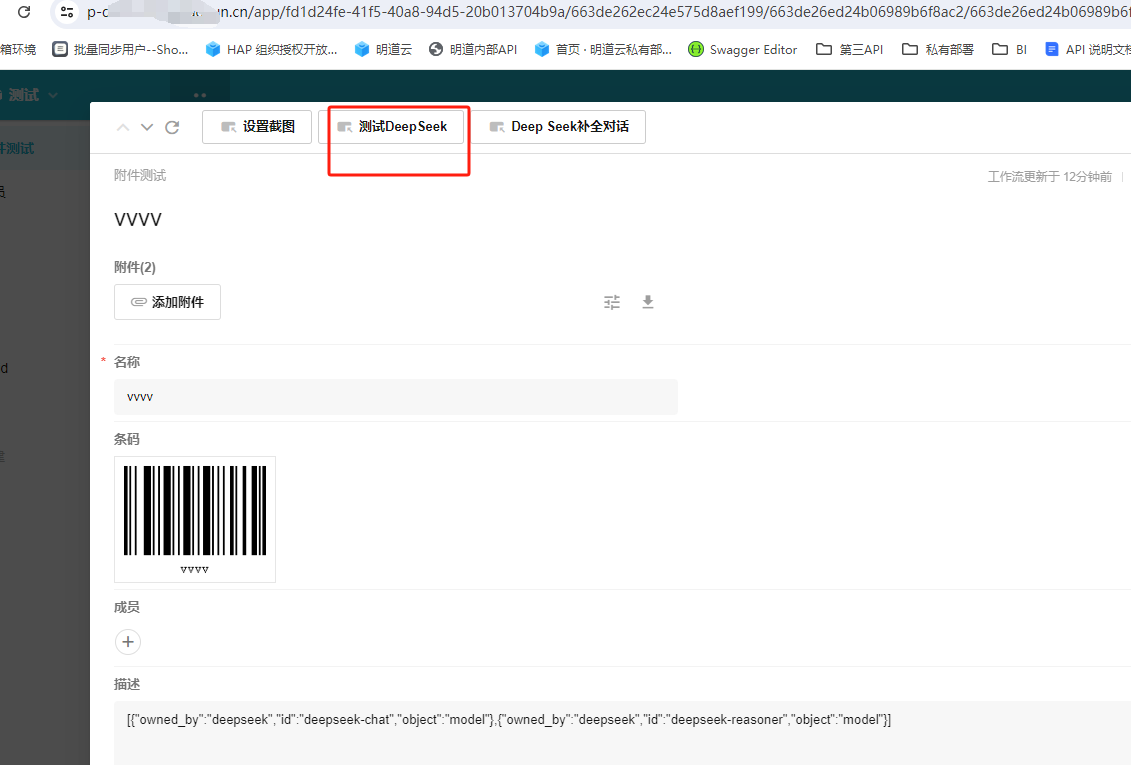This screenshot has height=765, width=1131.
Task: Go to previous record with up arrow
Action: pos(123,128)
